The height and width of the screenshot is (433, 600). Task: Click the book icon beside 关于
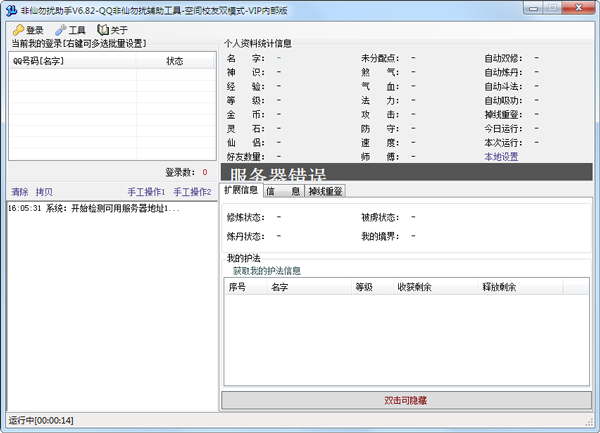point(103,30)
